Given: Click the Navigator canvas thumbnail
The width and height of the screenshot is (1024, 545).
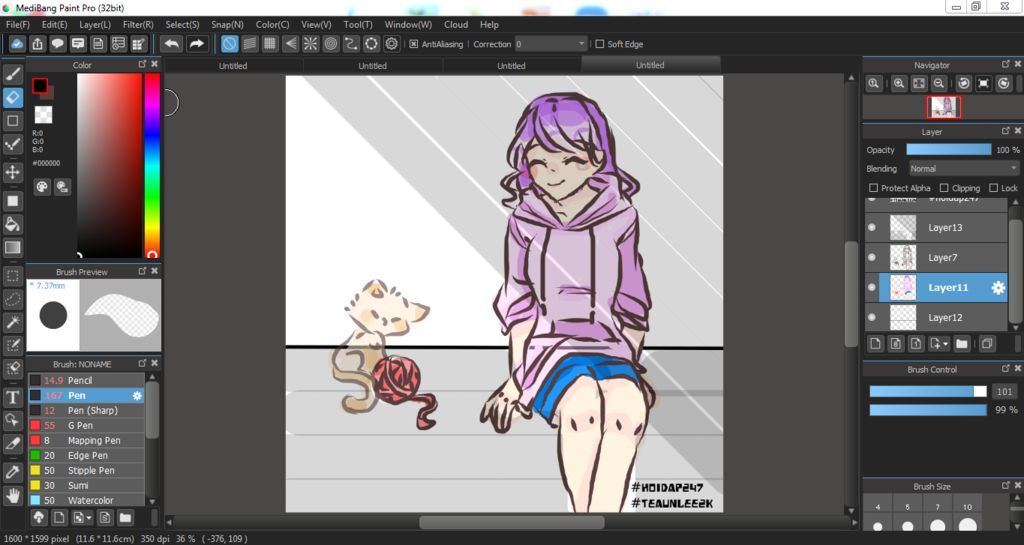Looking at the screenshot, I should click(x=944, y=107).
